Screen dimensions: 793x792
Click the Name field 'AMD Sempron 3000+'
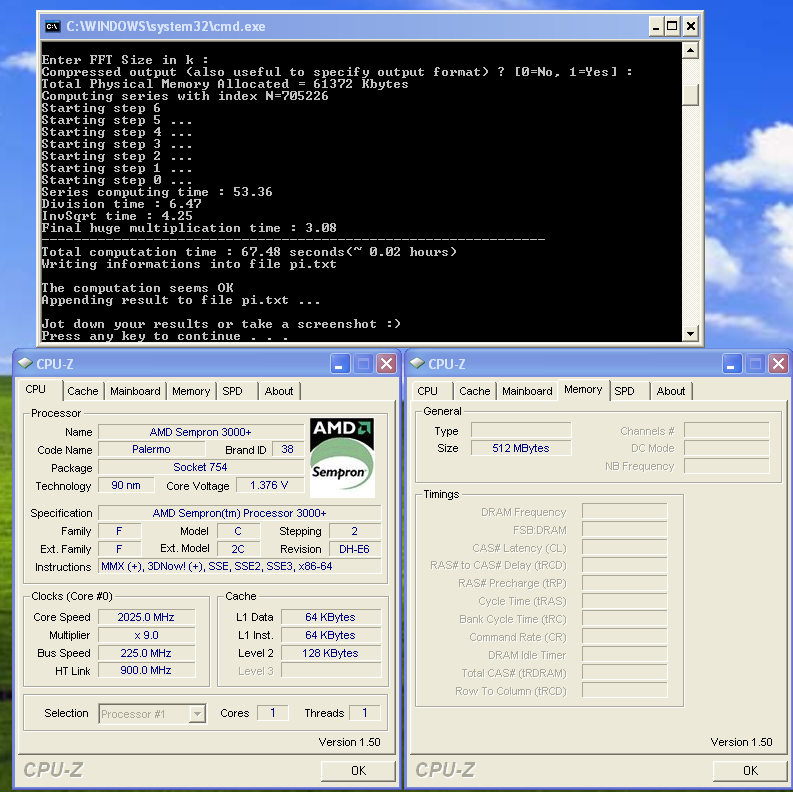point(201,432)
